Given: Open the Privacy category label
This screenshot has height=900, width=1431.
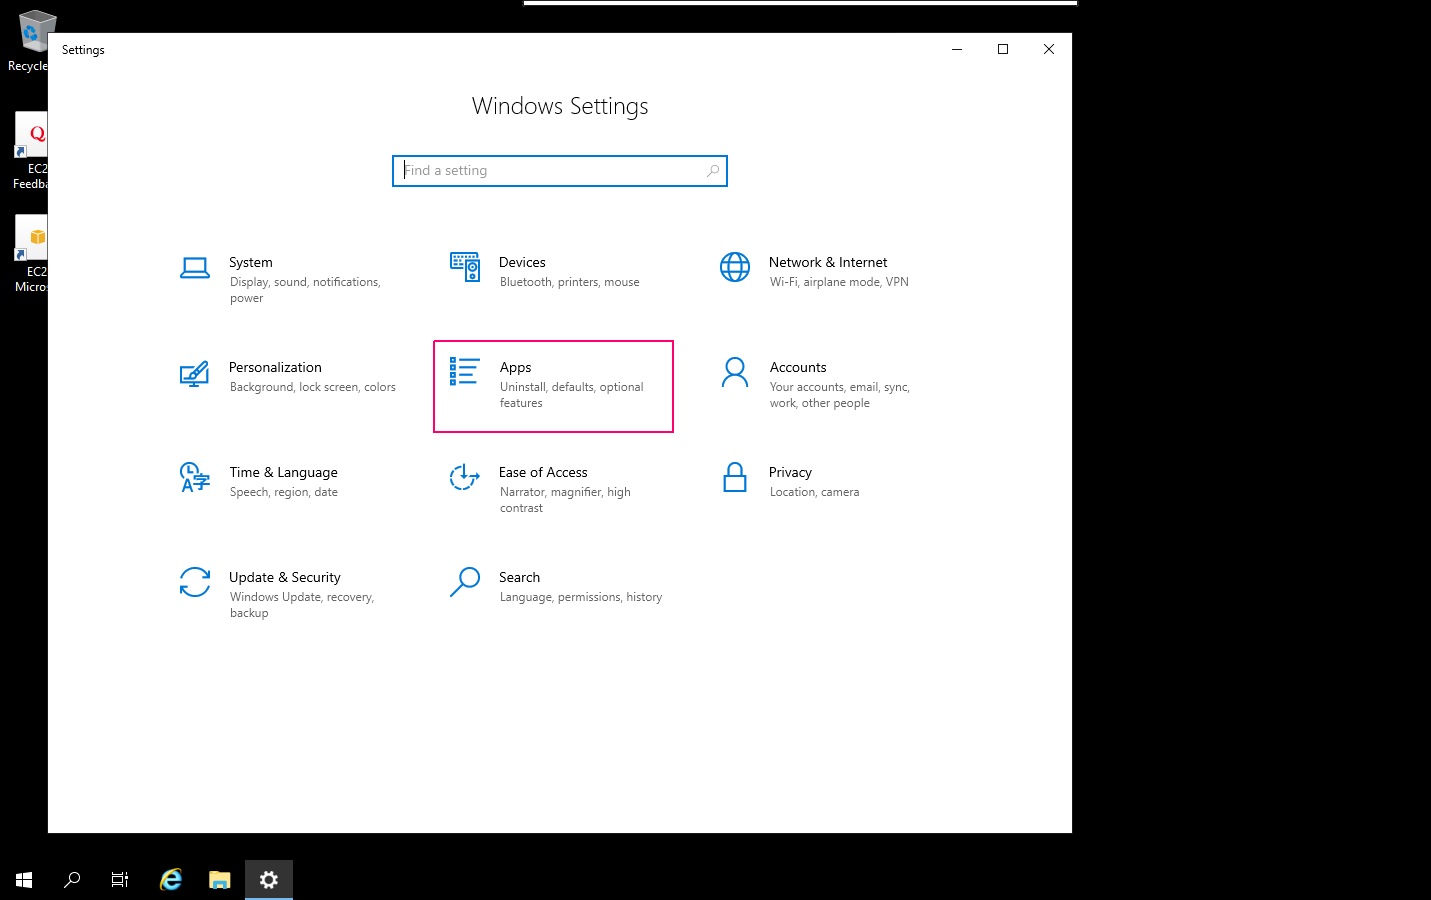Looking at the screenshot, I should [x=790, y=472].
